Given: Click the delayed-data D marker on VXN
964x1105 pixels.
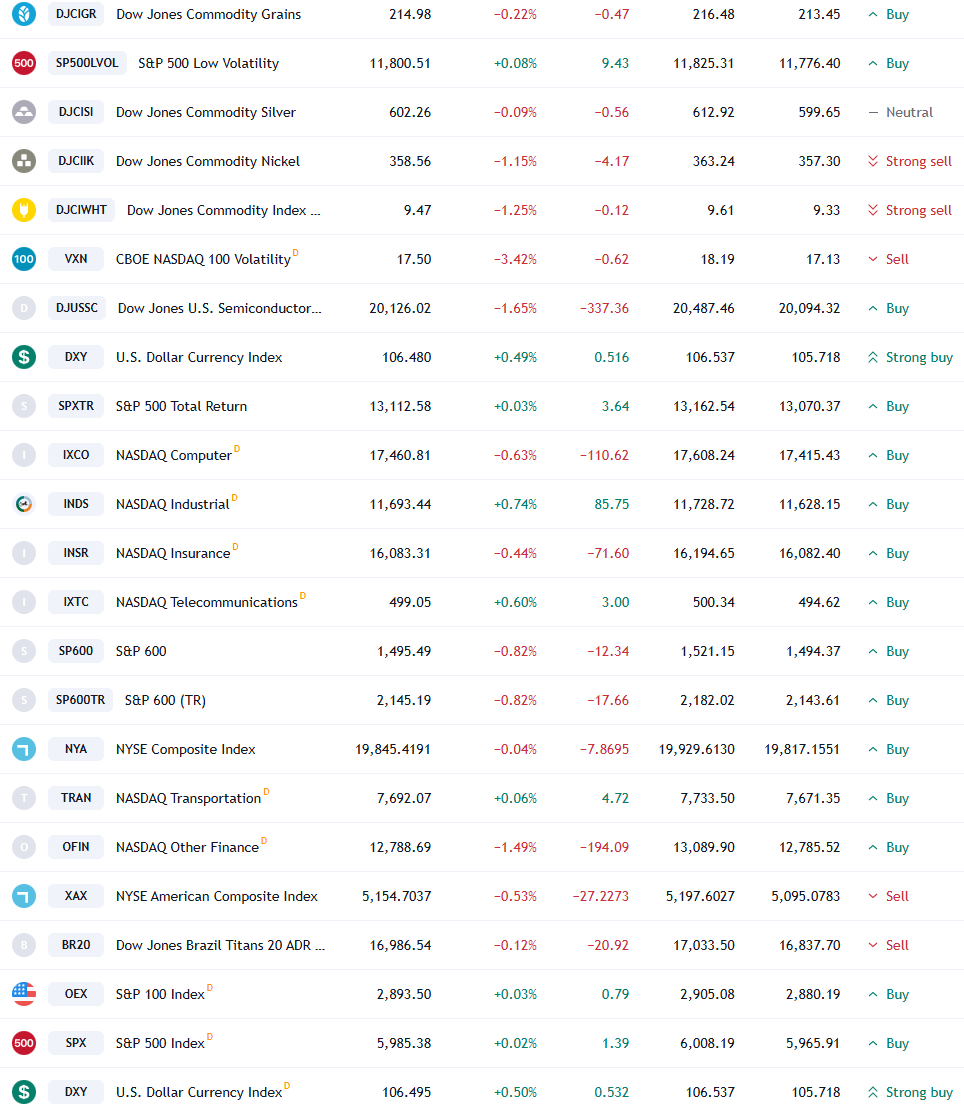Looking at the screenshot, I should (x=295, y=252).
